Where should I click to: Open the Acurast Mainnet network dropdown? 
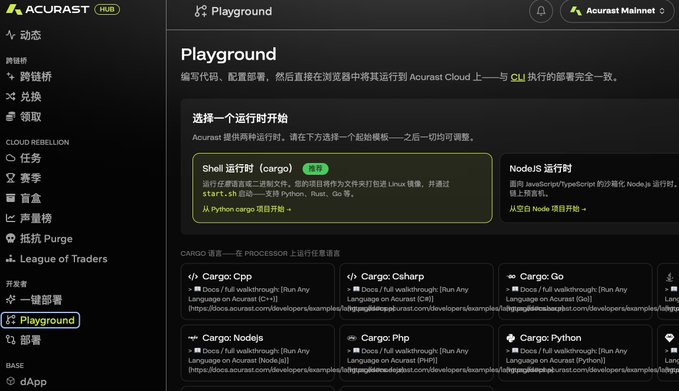click(x=617, y=11)
